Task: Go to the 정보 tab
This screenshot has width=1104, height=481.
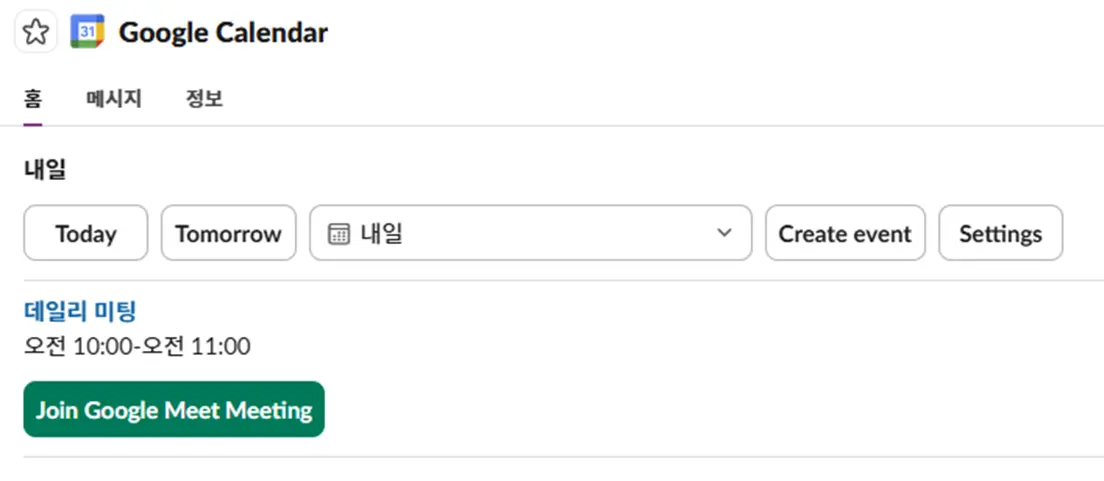Action: coord(204,99)
